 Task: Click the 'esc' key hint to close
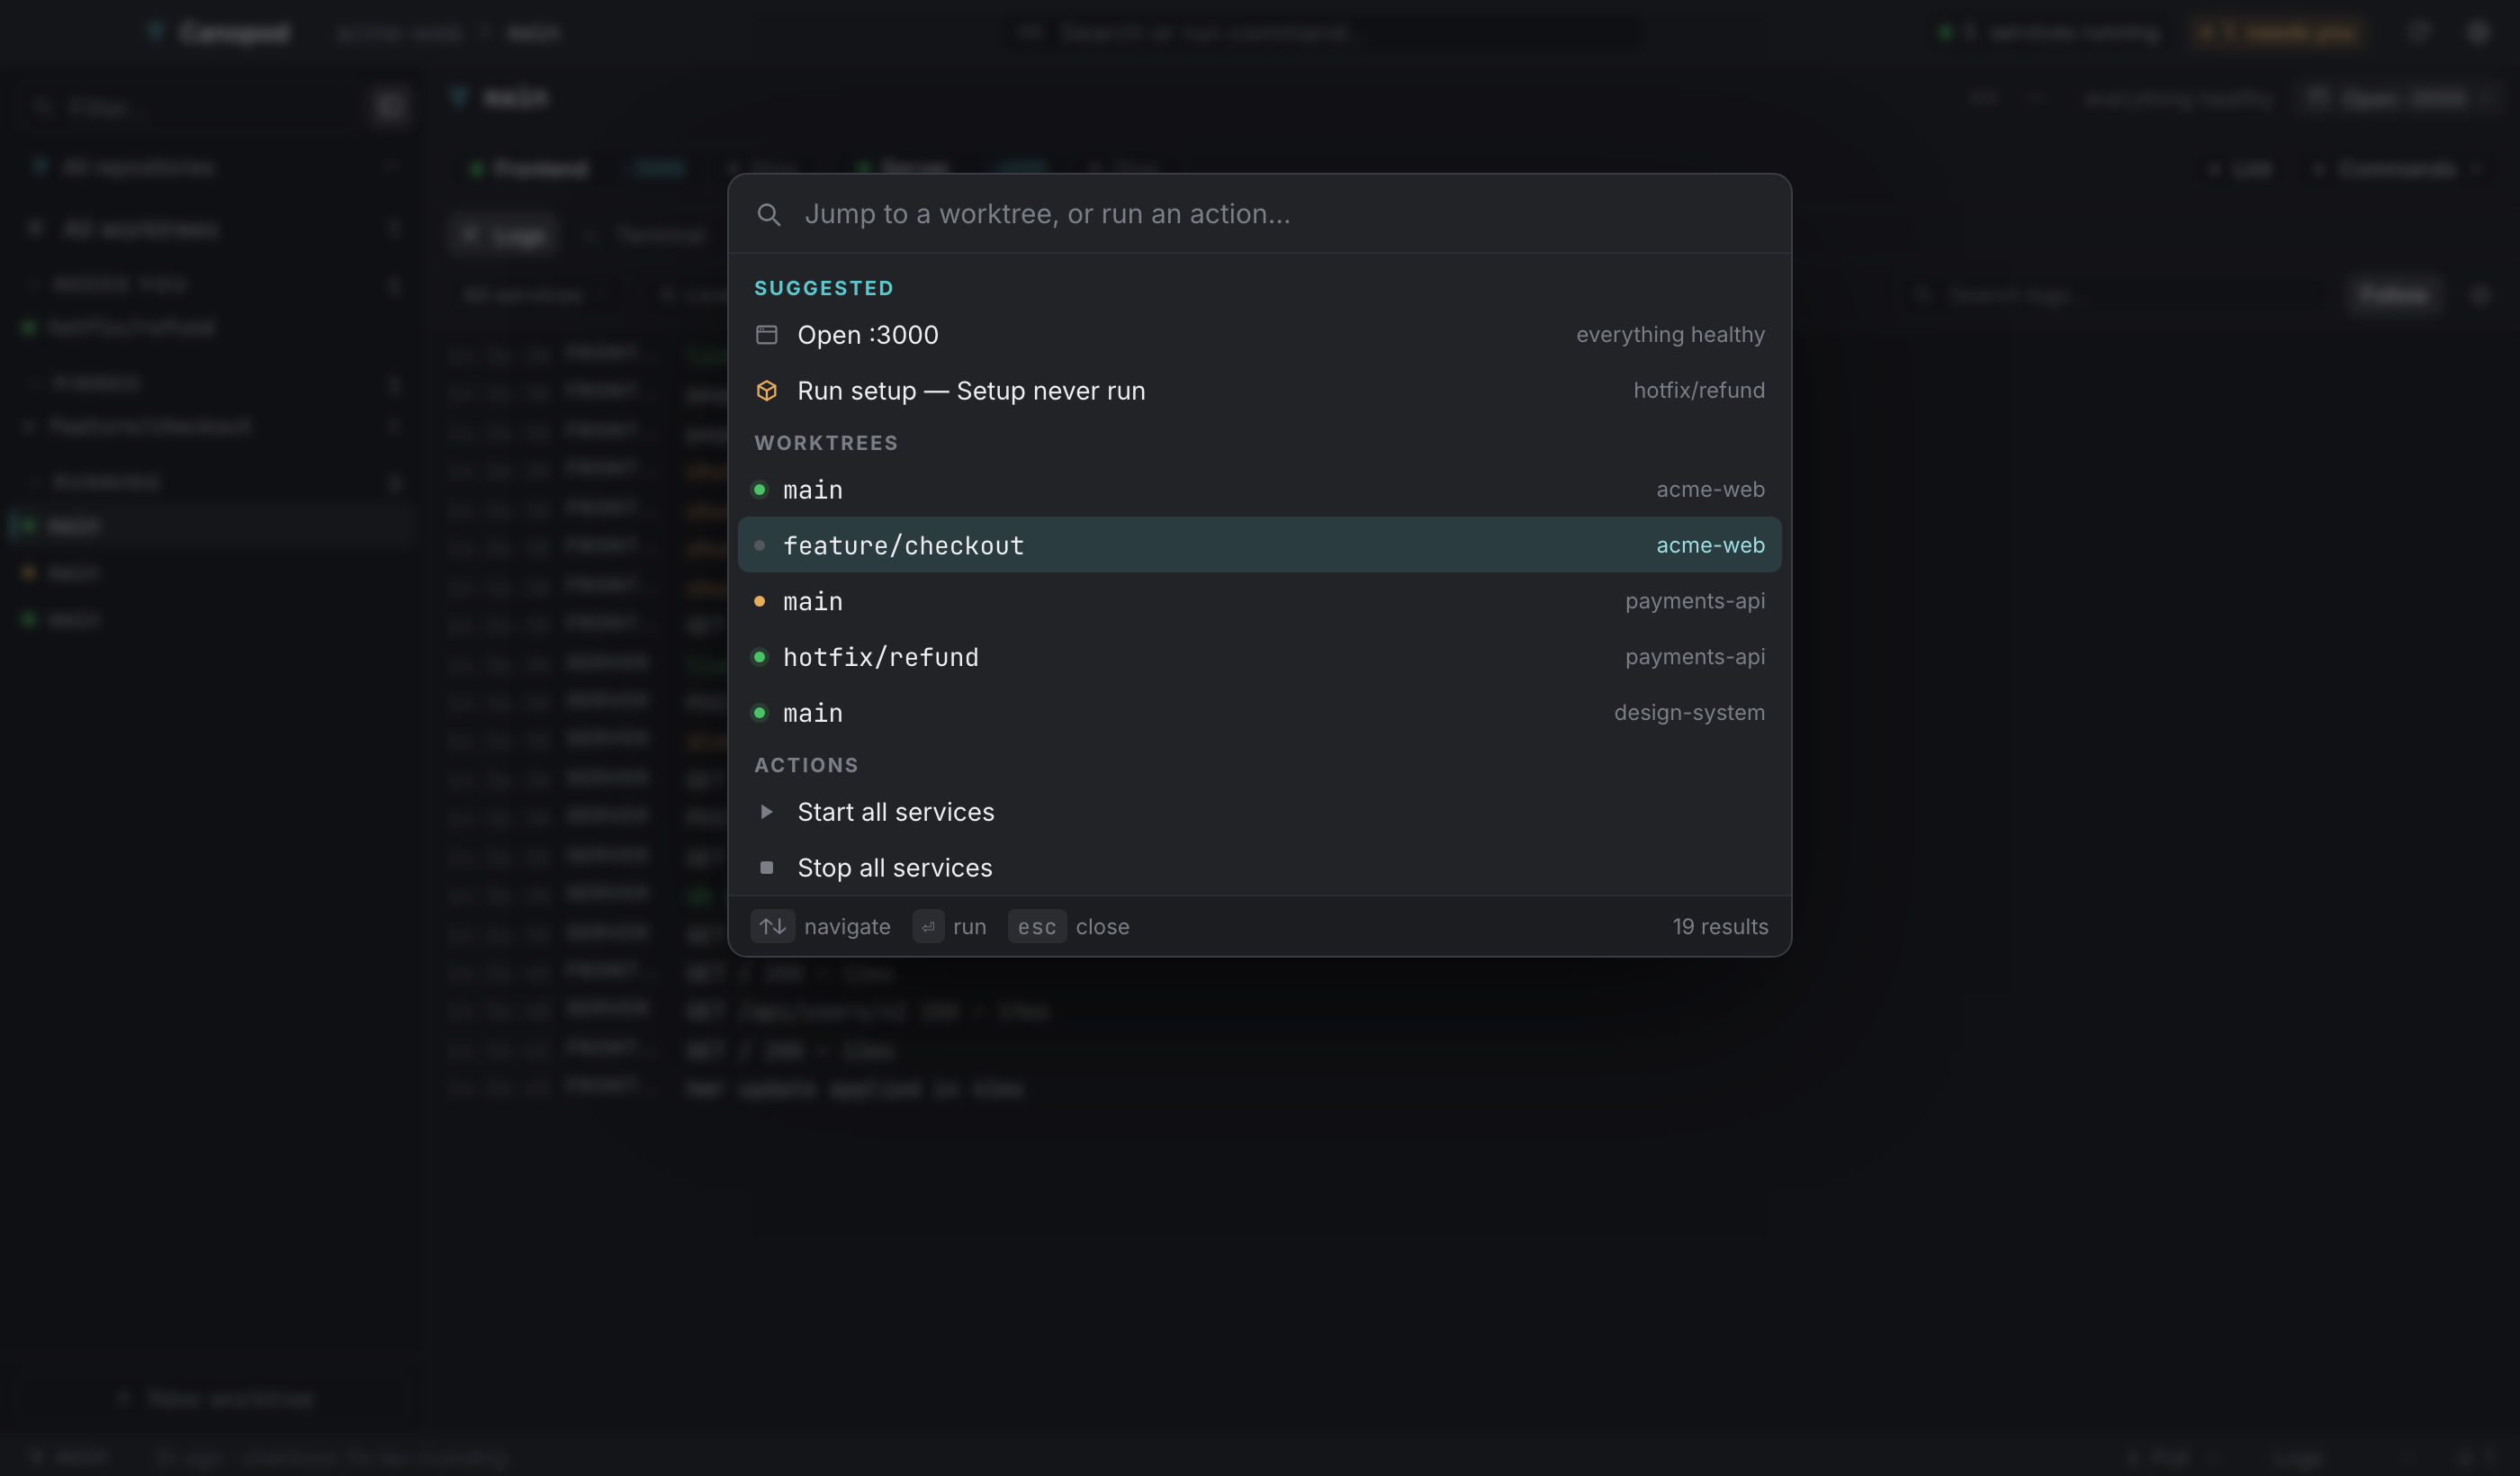1037,927
